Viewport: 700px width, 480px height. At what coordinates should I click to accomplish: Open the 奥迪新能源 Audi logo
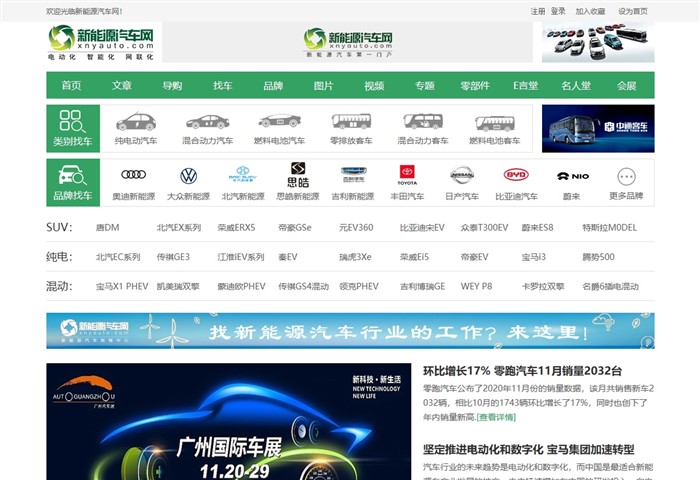pyautogui.click(x=133, y=175)
